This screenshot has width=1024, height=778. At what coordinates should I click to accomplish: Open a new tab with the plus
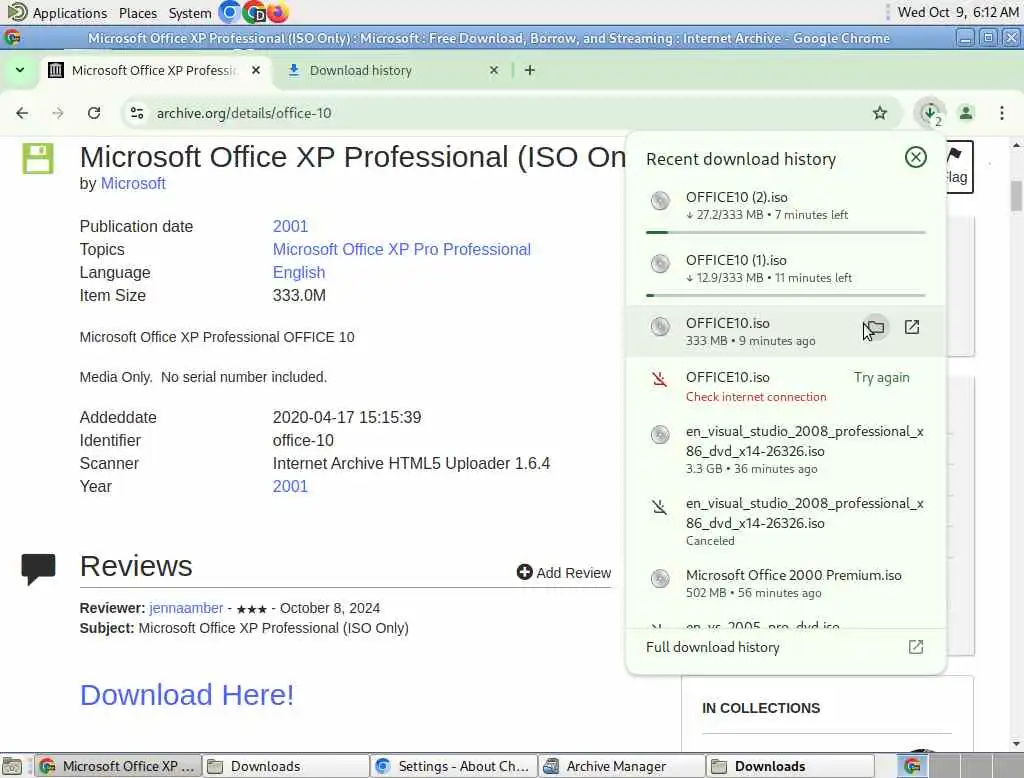530,70
